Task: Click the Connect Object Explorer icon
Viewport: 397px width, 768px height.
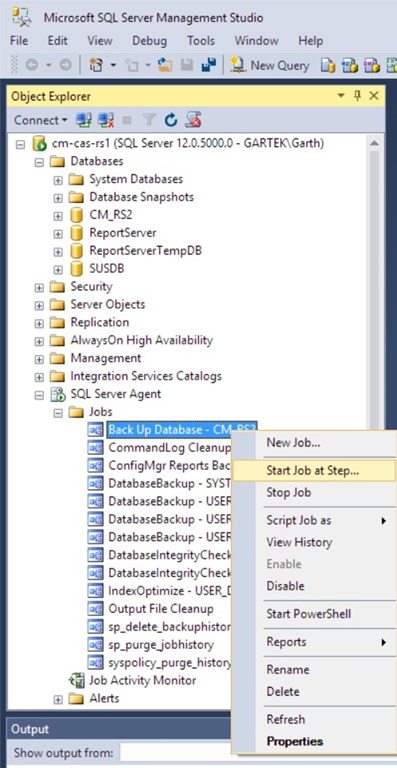Action: coord(83,120)
